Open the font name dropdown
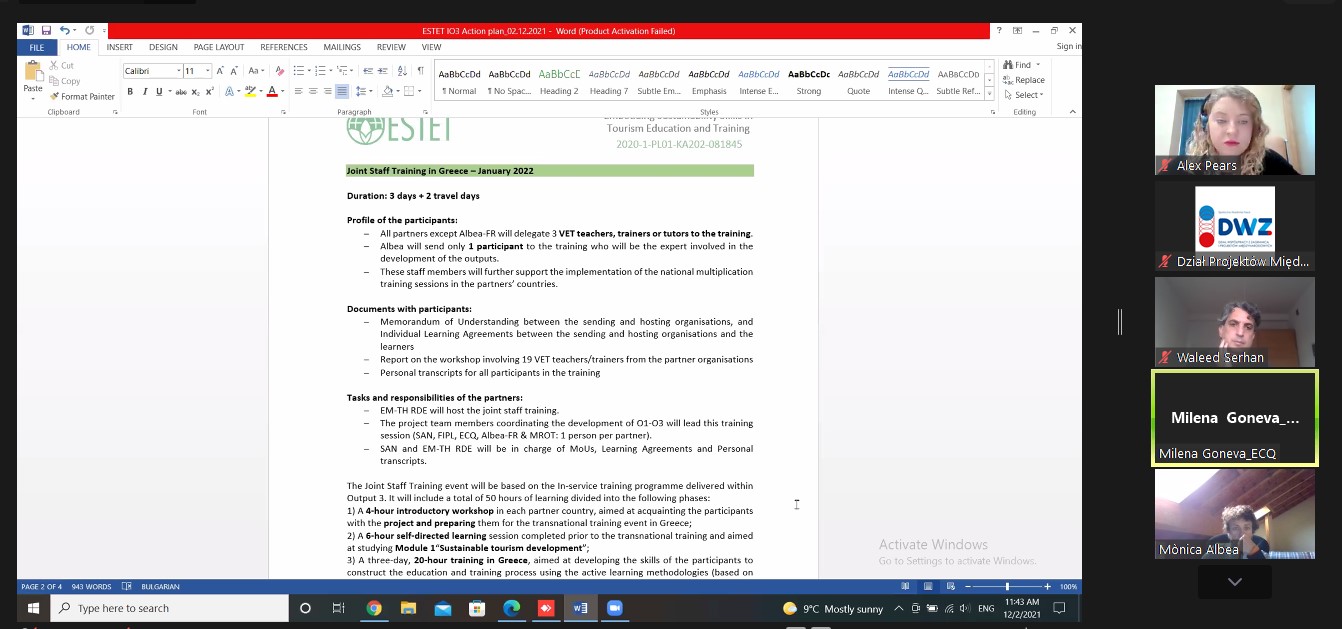 click(179, 71)
